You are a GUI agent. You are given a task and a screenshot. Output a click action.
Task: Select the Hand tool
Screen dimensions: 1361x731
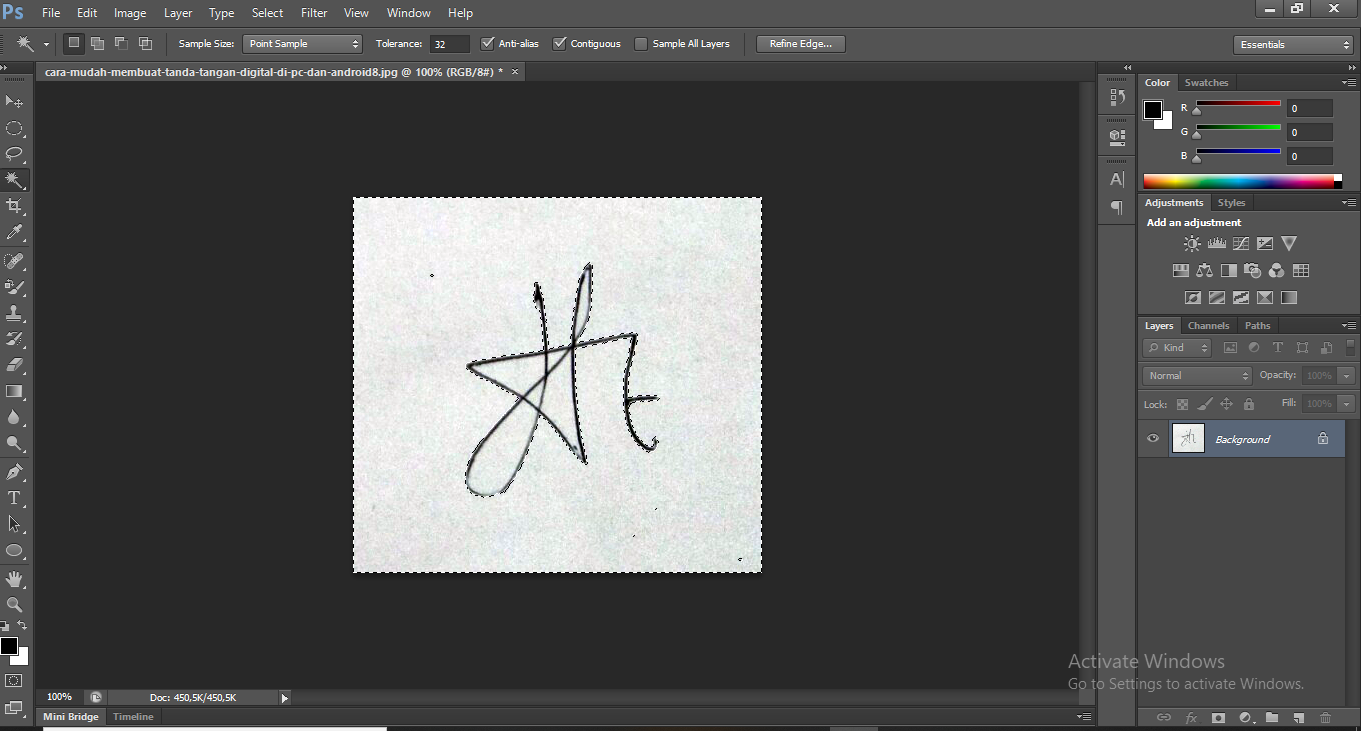[14, 579]
